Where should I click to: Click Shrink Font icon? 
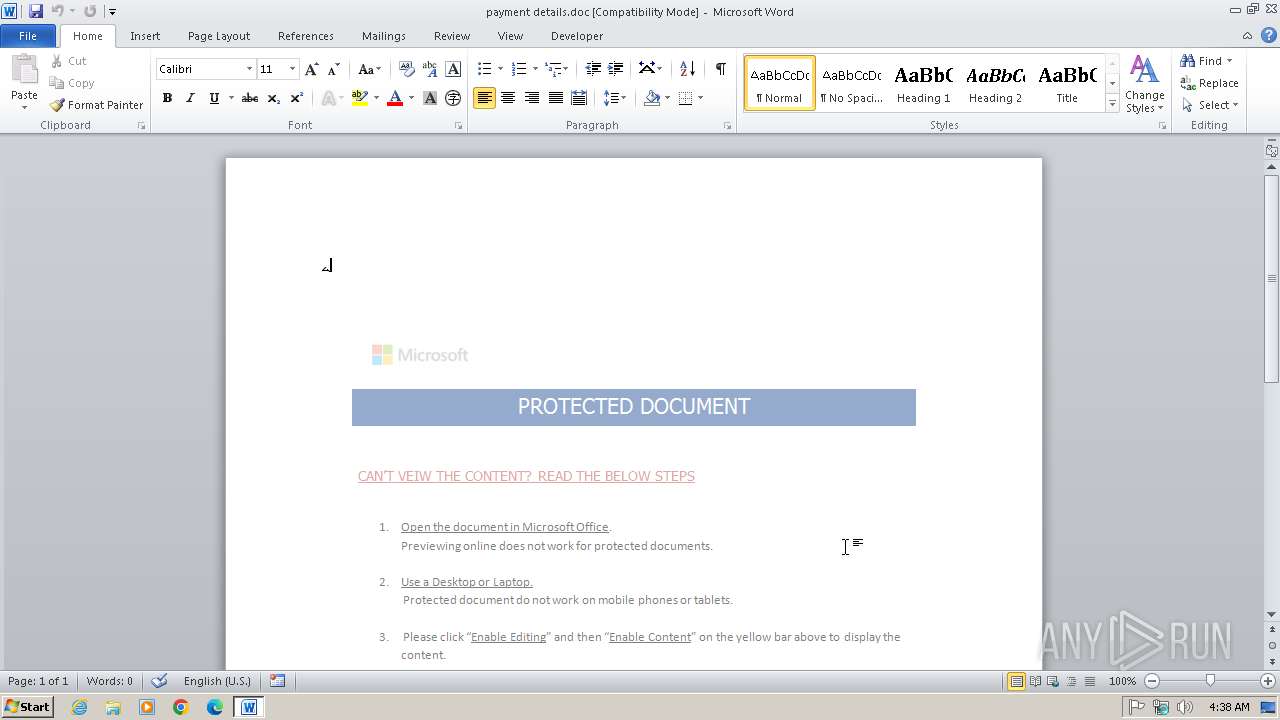click(x=334, y=69)
